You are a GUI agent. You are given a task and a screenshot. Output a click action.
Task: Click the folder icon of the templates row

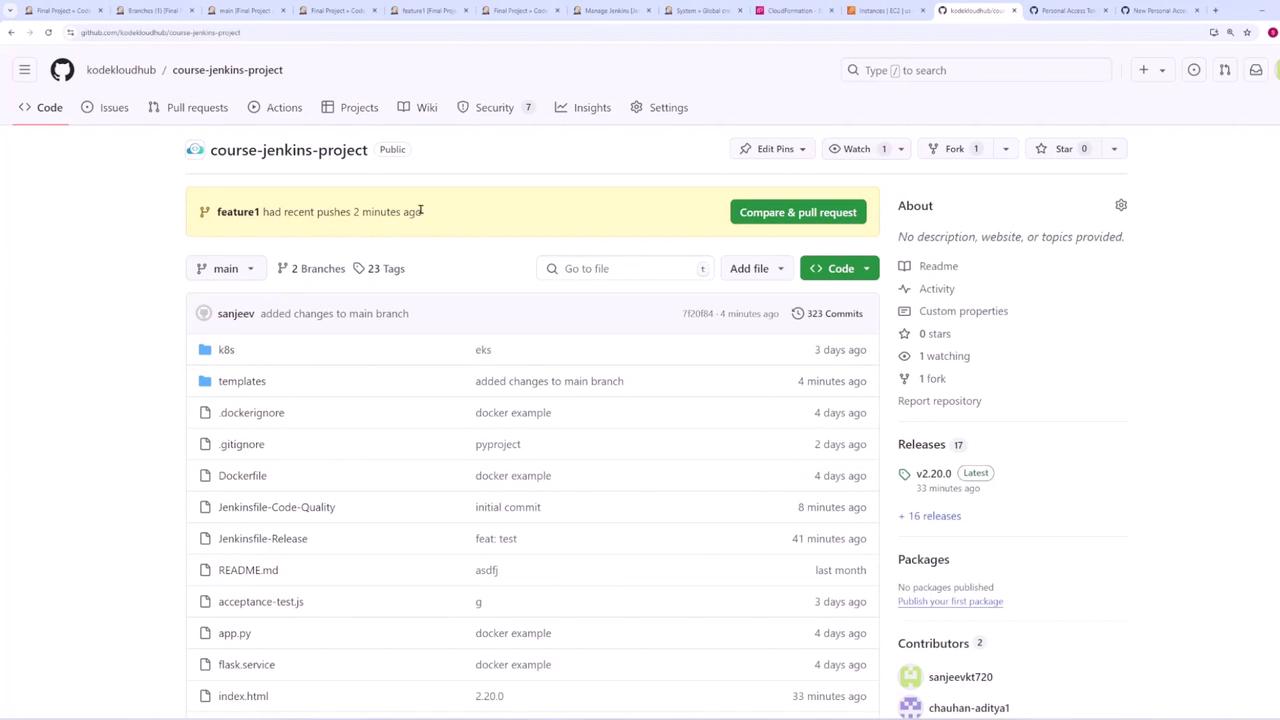(205, 381)
